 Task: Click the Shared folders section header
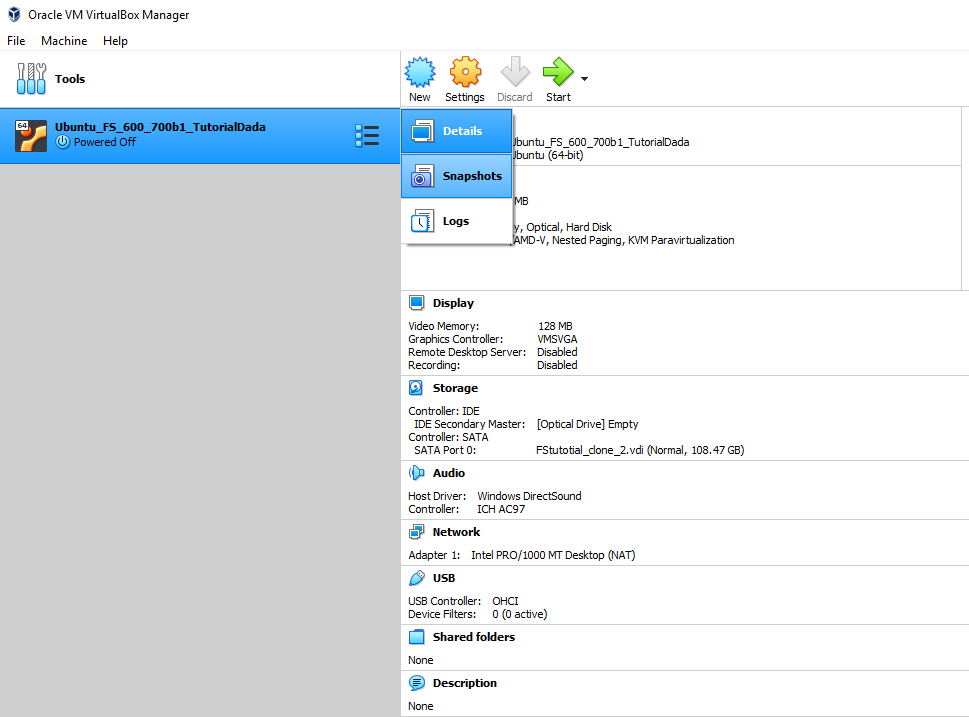473,637
